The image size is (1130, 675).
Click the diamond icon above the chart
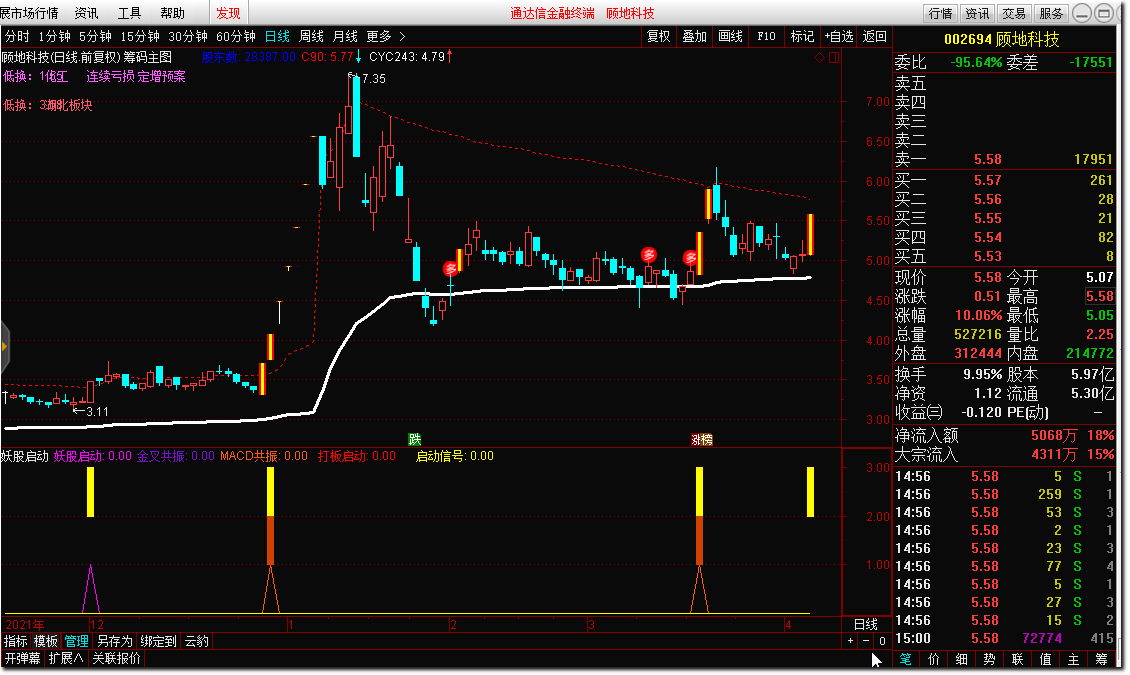[819, 58]
